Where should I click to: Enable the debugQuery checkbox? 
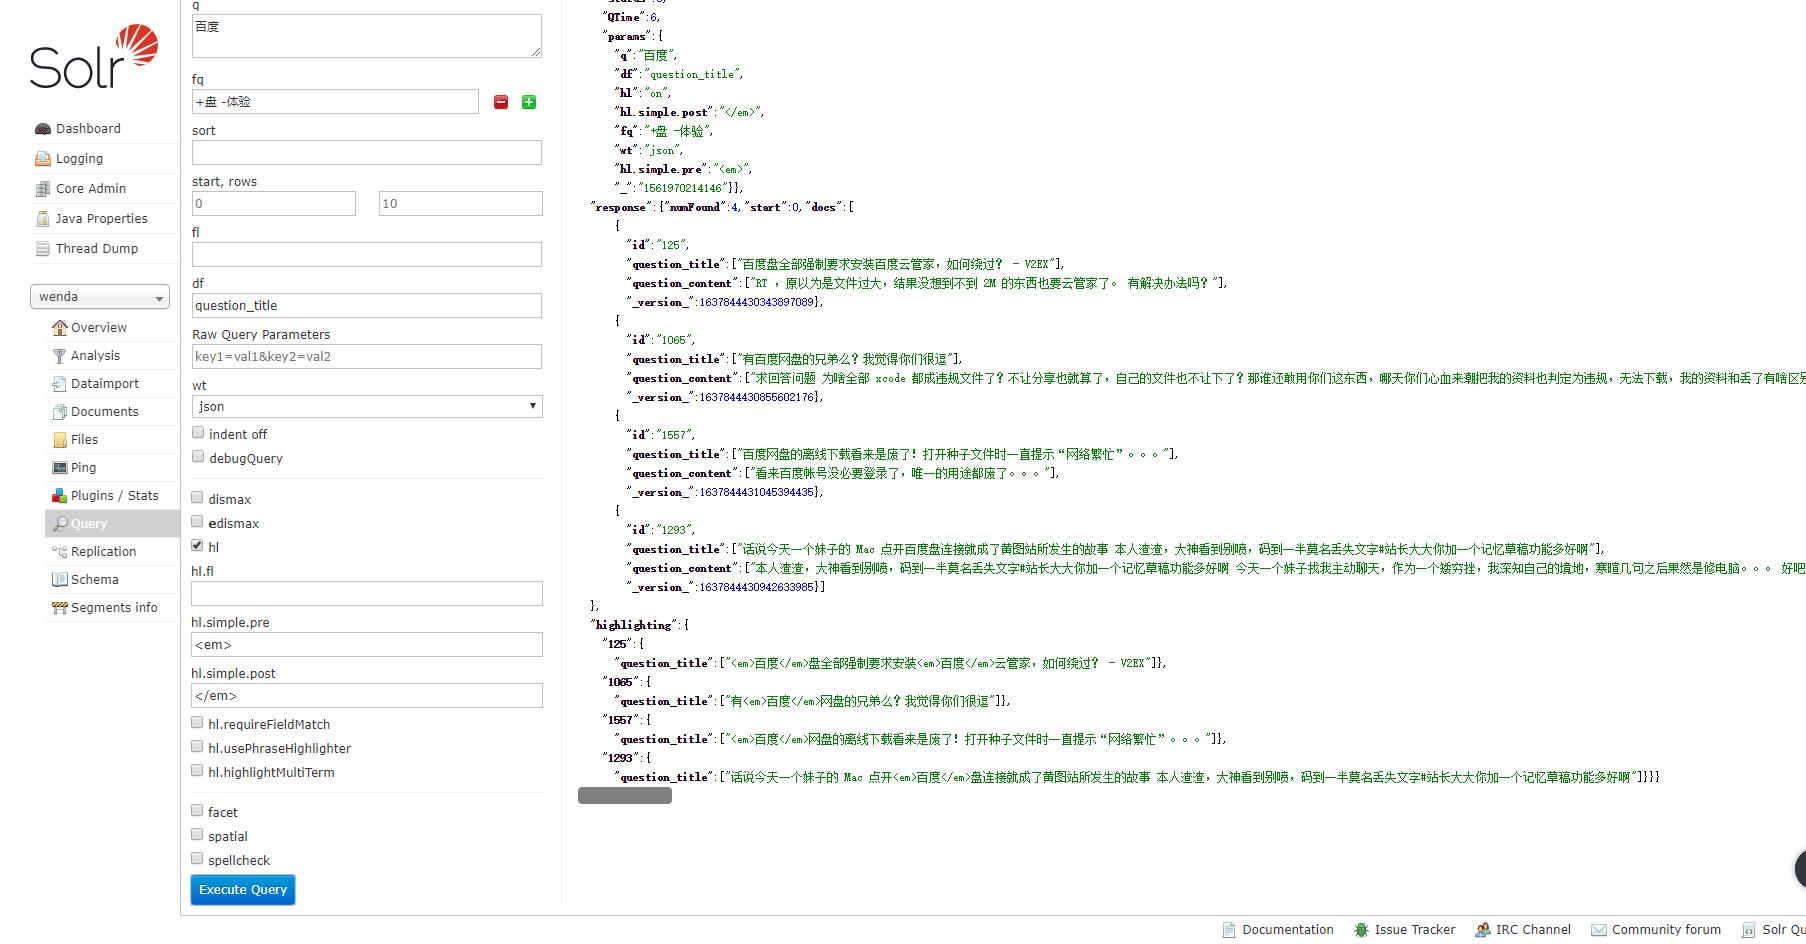tap(198, 457)
